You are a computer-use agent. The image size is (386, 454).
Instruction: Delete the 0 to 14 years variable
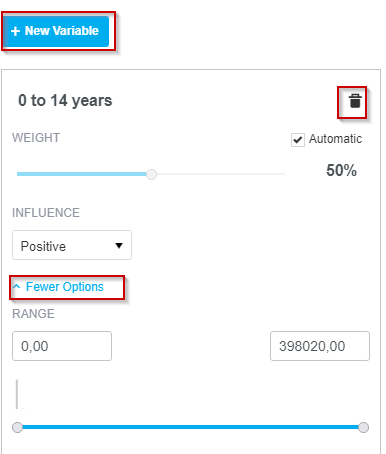coord(355,101)
